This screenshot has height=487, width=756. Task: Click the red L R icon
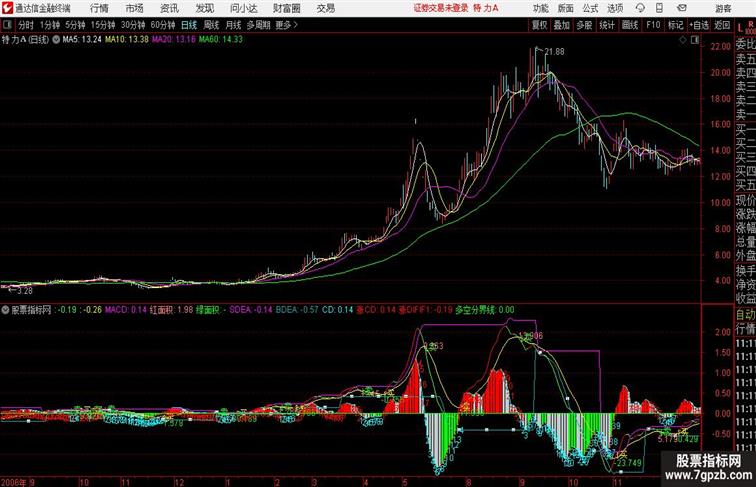tap(745, 28)
